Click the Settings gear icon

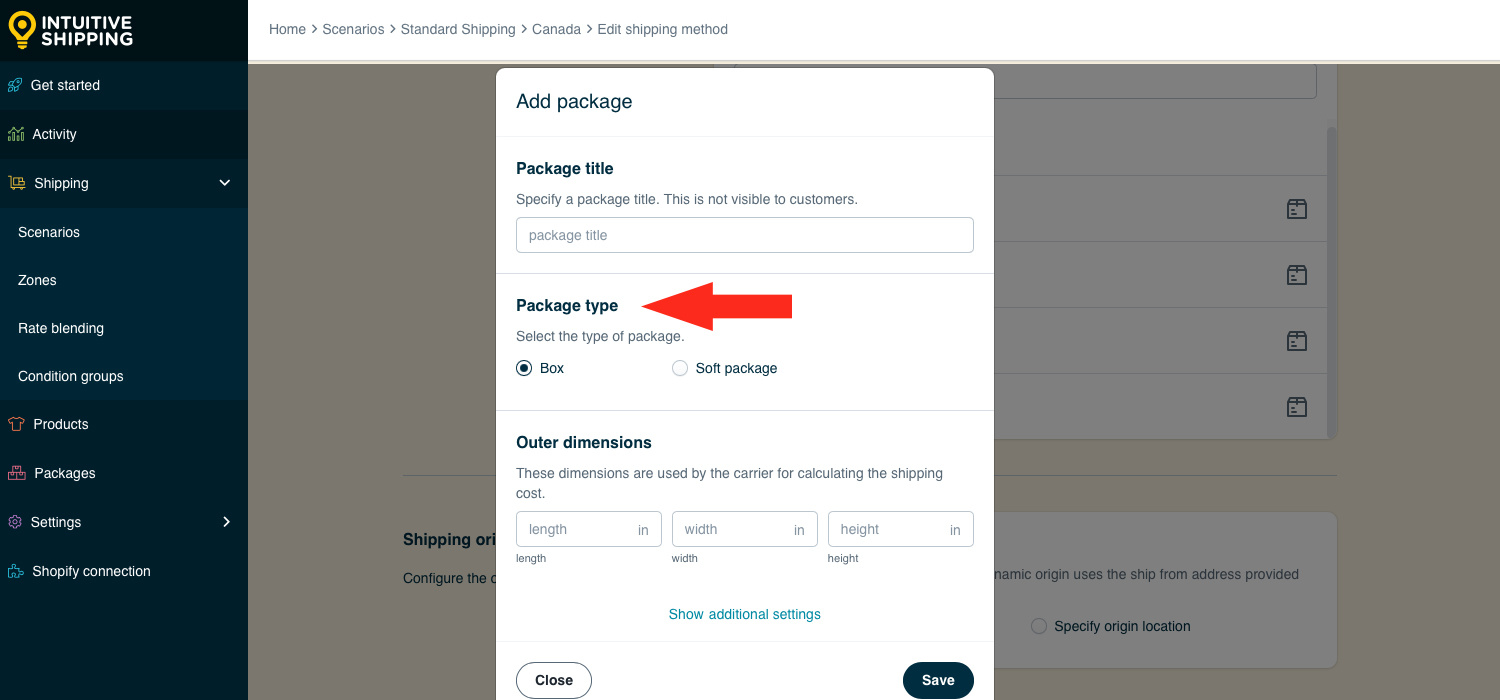click(15, 522)
